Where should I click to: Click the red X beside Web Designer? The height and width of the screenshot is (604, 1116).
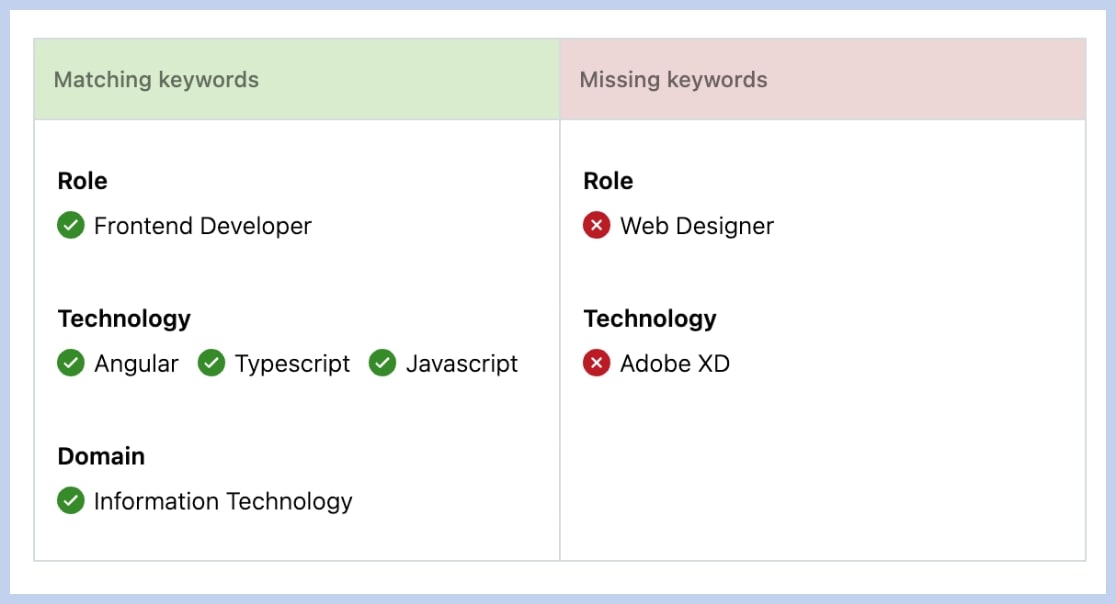(x=596, y=226)
